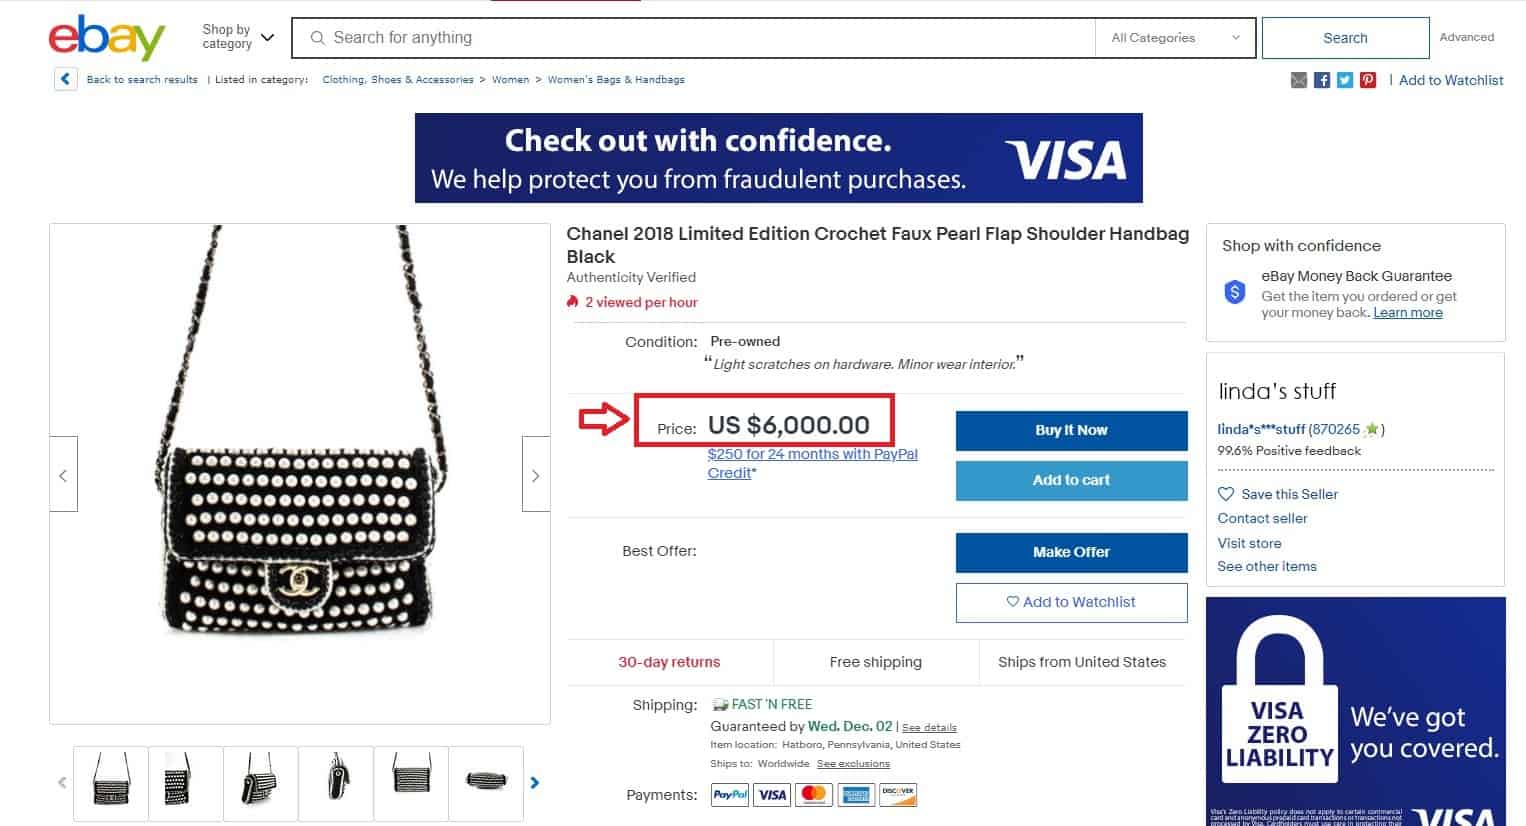The width and height of the screenshot is (1526, 826).
Task: Share listing on Pinterest icon
Action: point(1368,80)
